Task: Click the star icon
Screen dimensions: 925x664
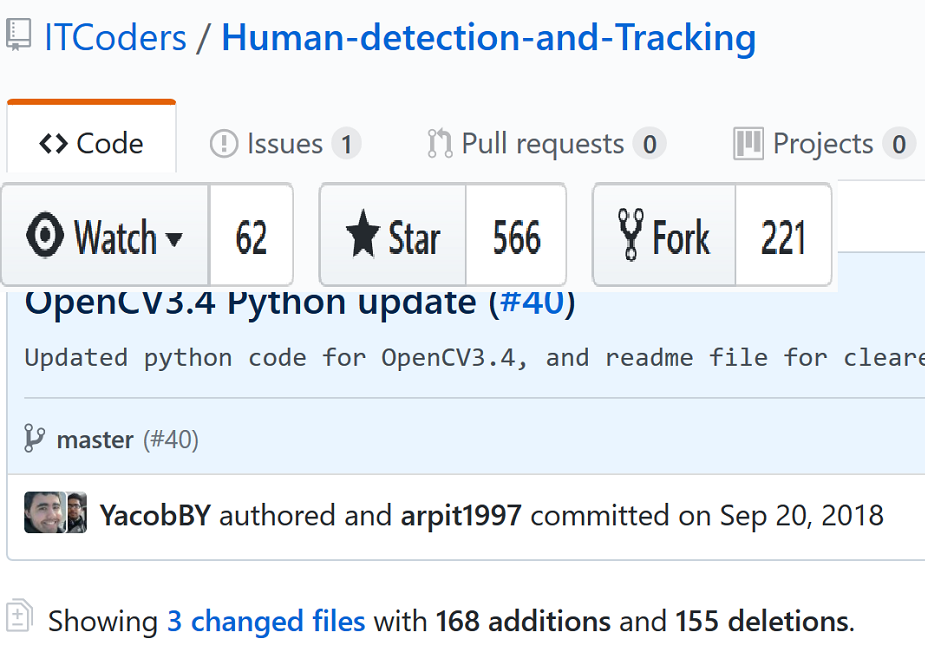Action: (x=362, y=234)
